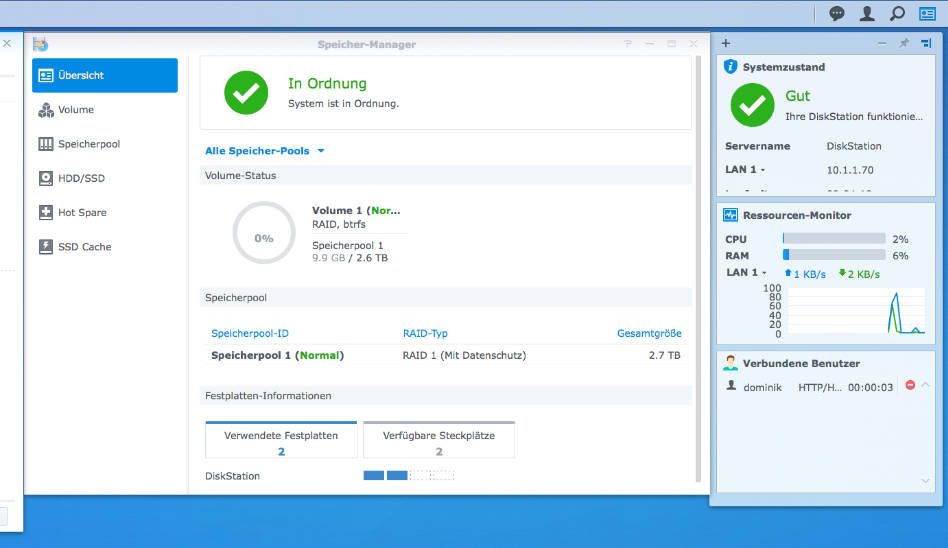The height and width of the screenshot is (548, 948).
Task: Click the Ressourcen-Monitor icon
Action: [x=730, y=215]
